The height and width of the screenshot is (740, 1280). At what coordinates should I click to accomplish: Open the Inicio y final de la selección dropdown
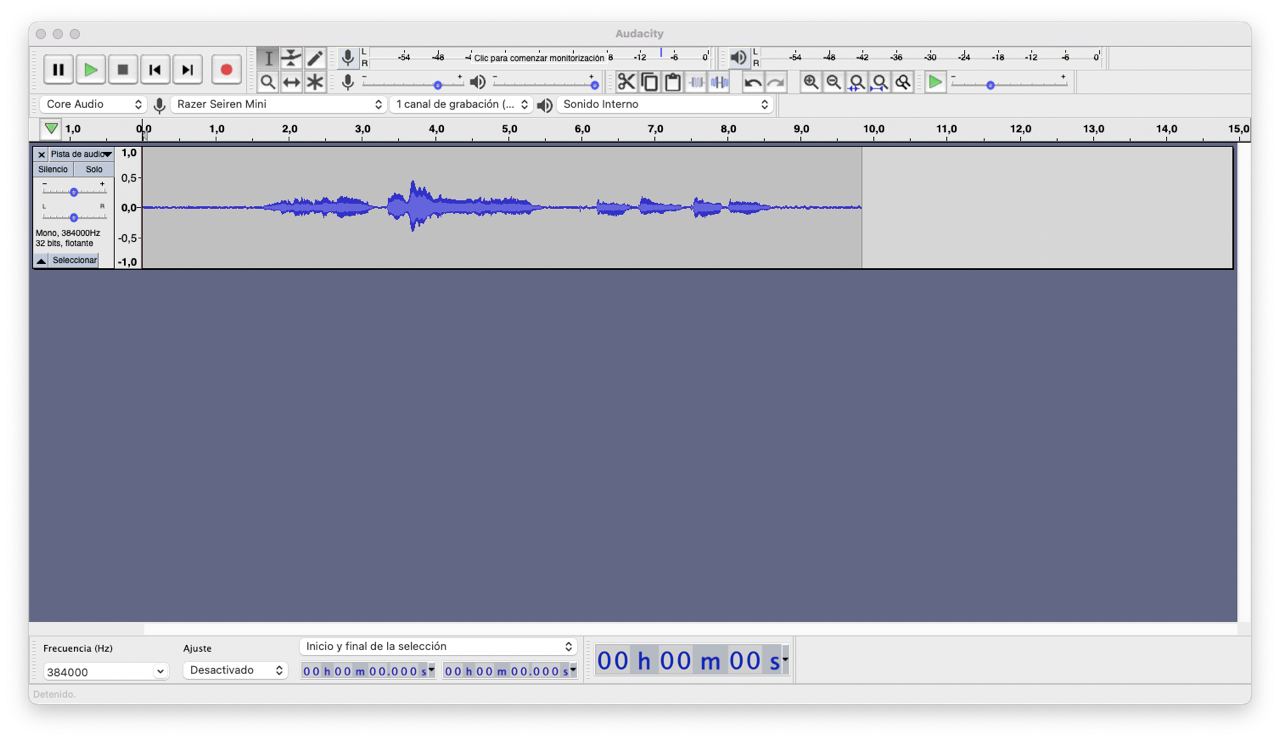click(439, 646)
